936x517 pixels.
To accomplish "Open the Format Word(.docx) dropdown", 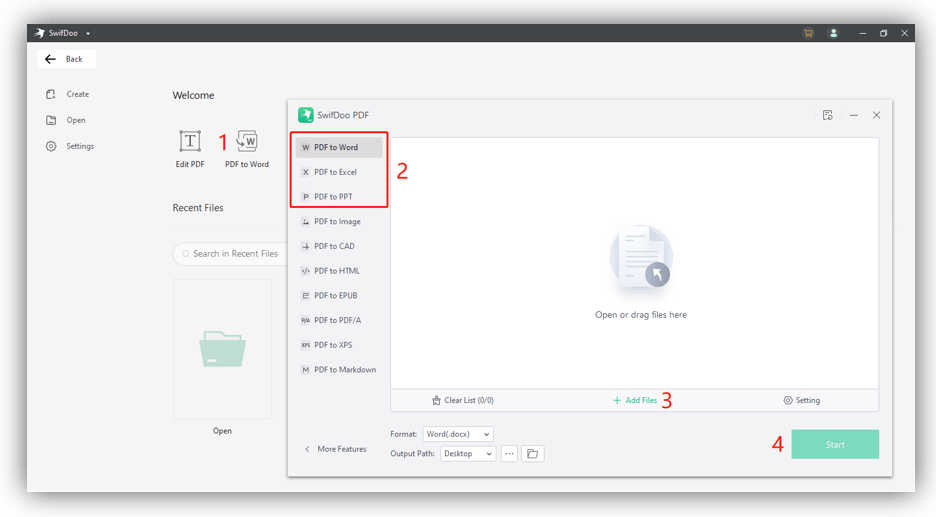I will (x=458, y=434).
